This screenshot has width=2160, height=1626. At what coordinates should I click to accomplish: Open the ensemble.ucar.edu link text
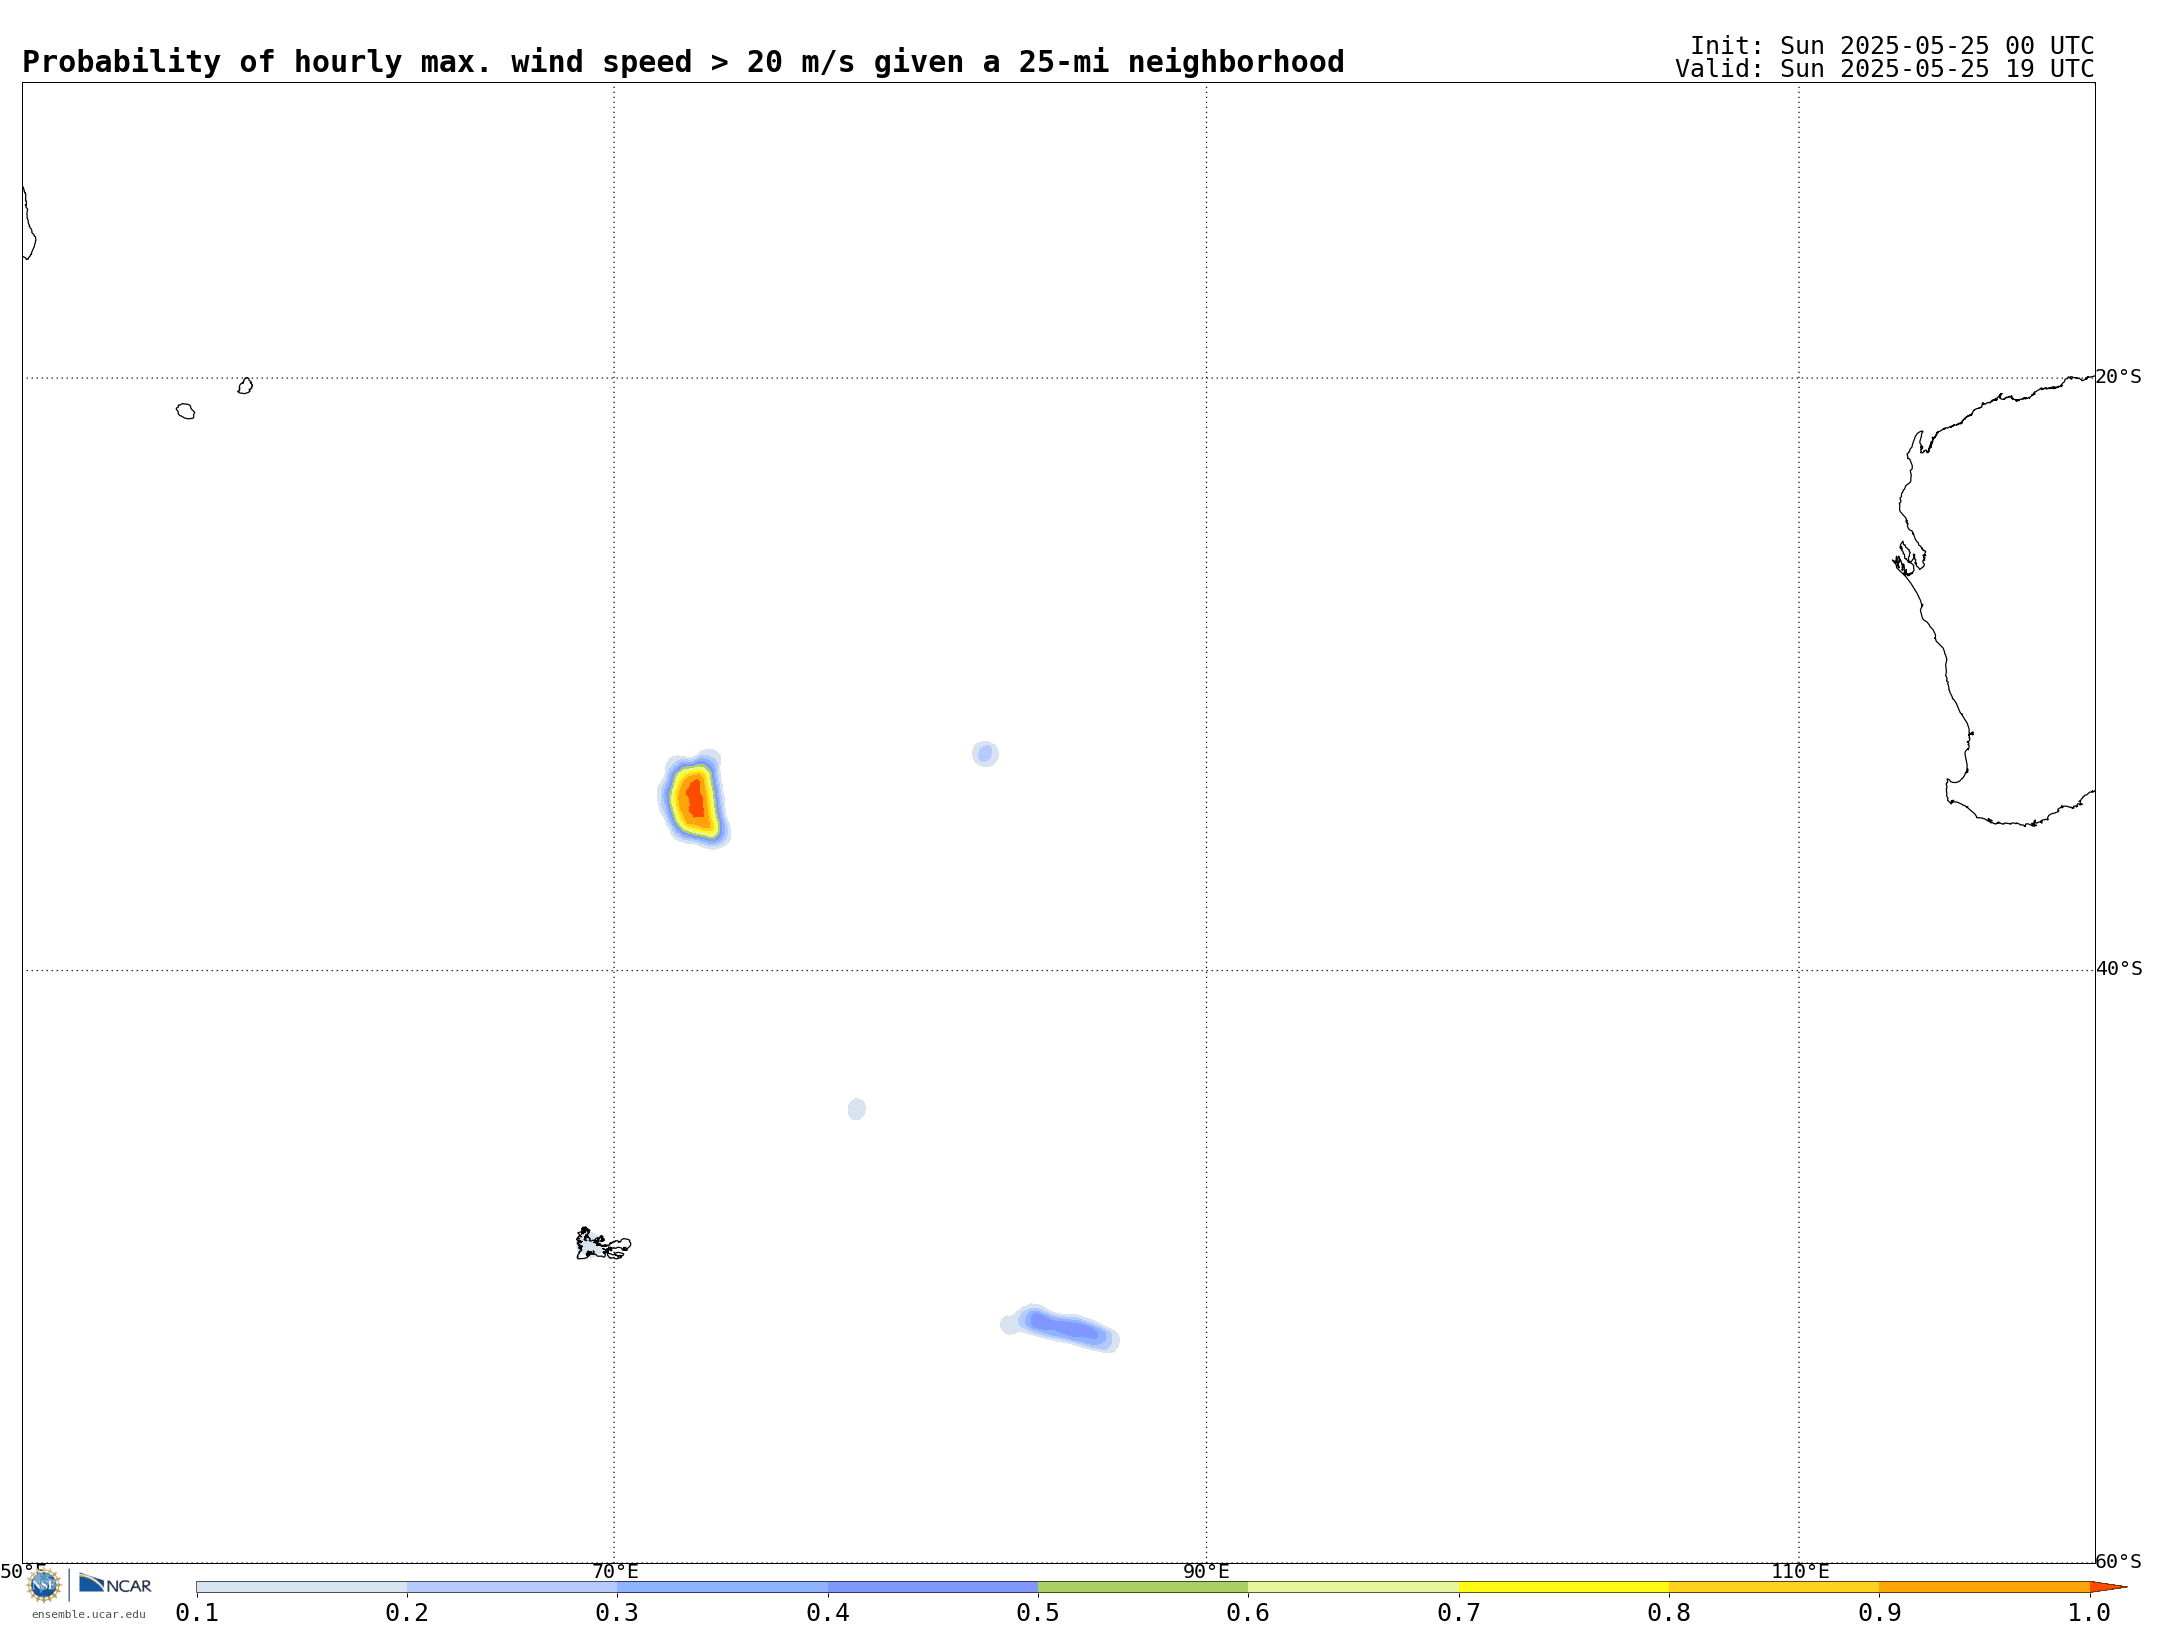pyautogui.click(x=89, y=1614)
